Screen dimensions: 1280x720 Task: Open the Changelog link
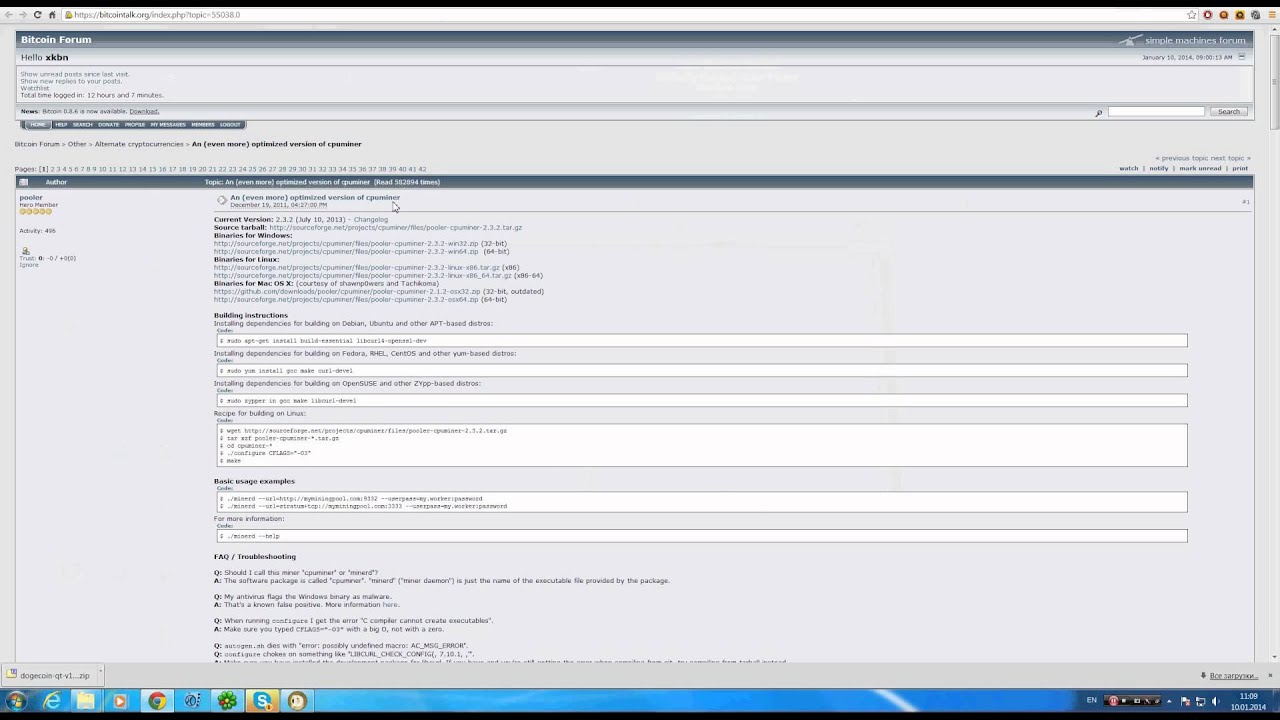(x=370, y=219)
